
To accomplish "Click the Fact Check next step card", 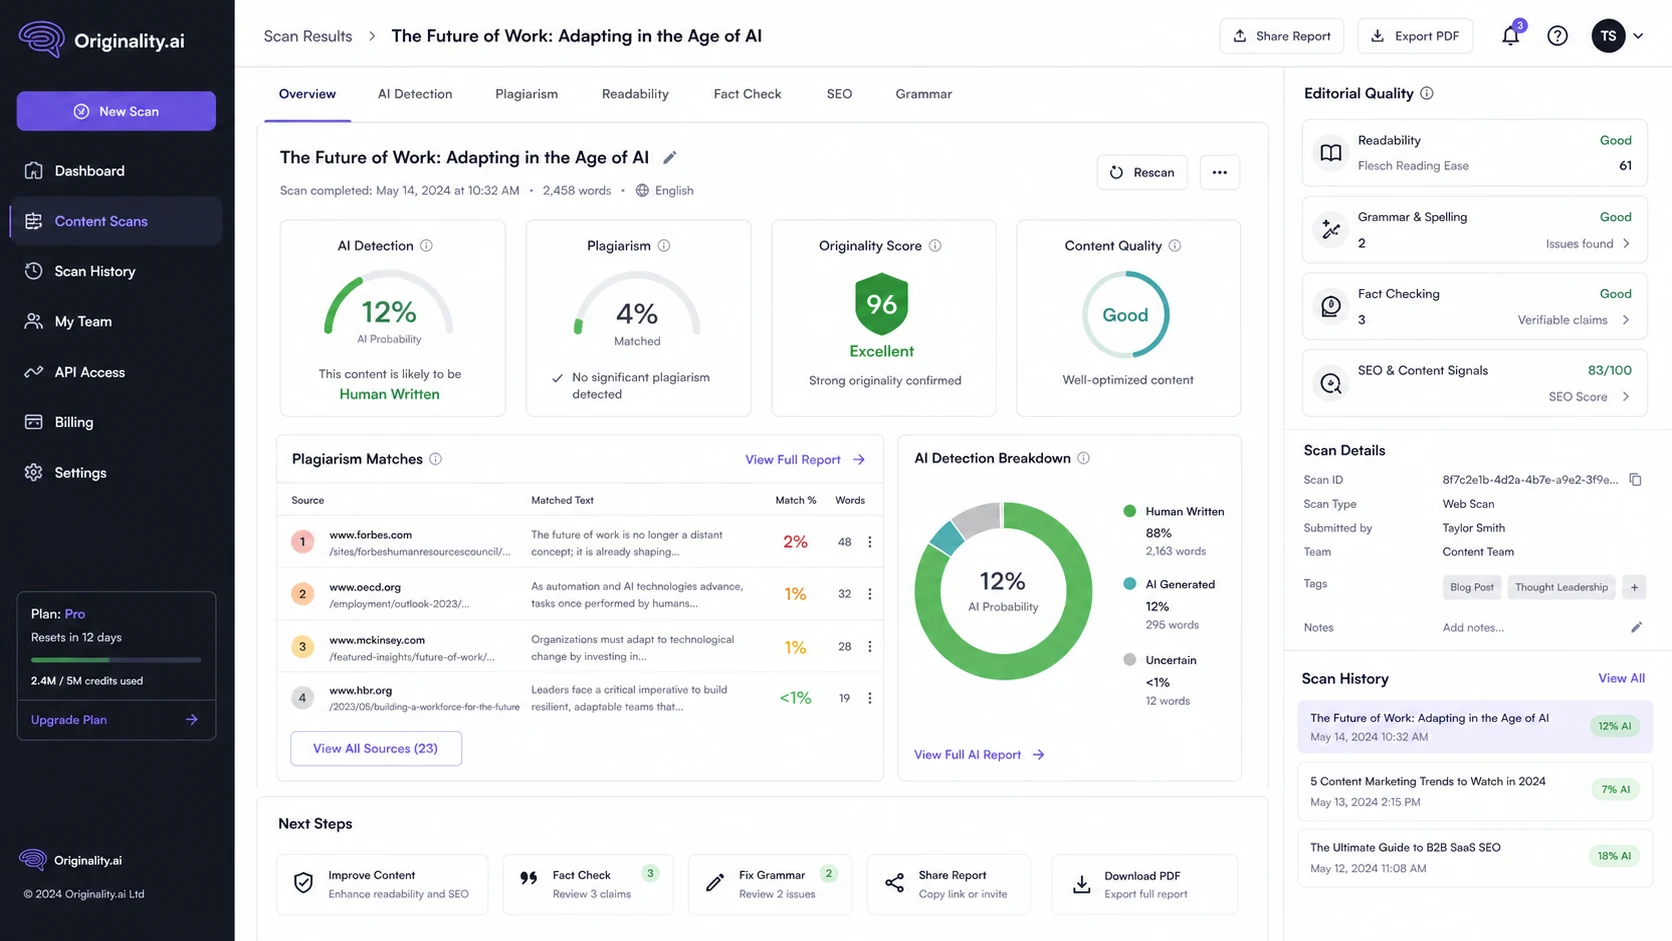I will coord(588,884).
